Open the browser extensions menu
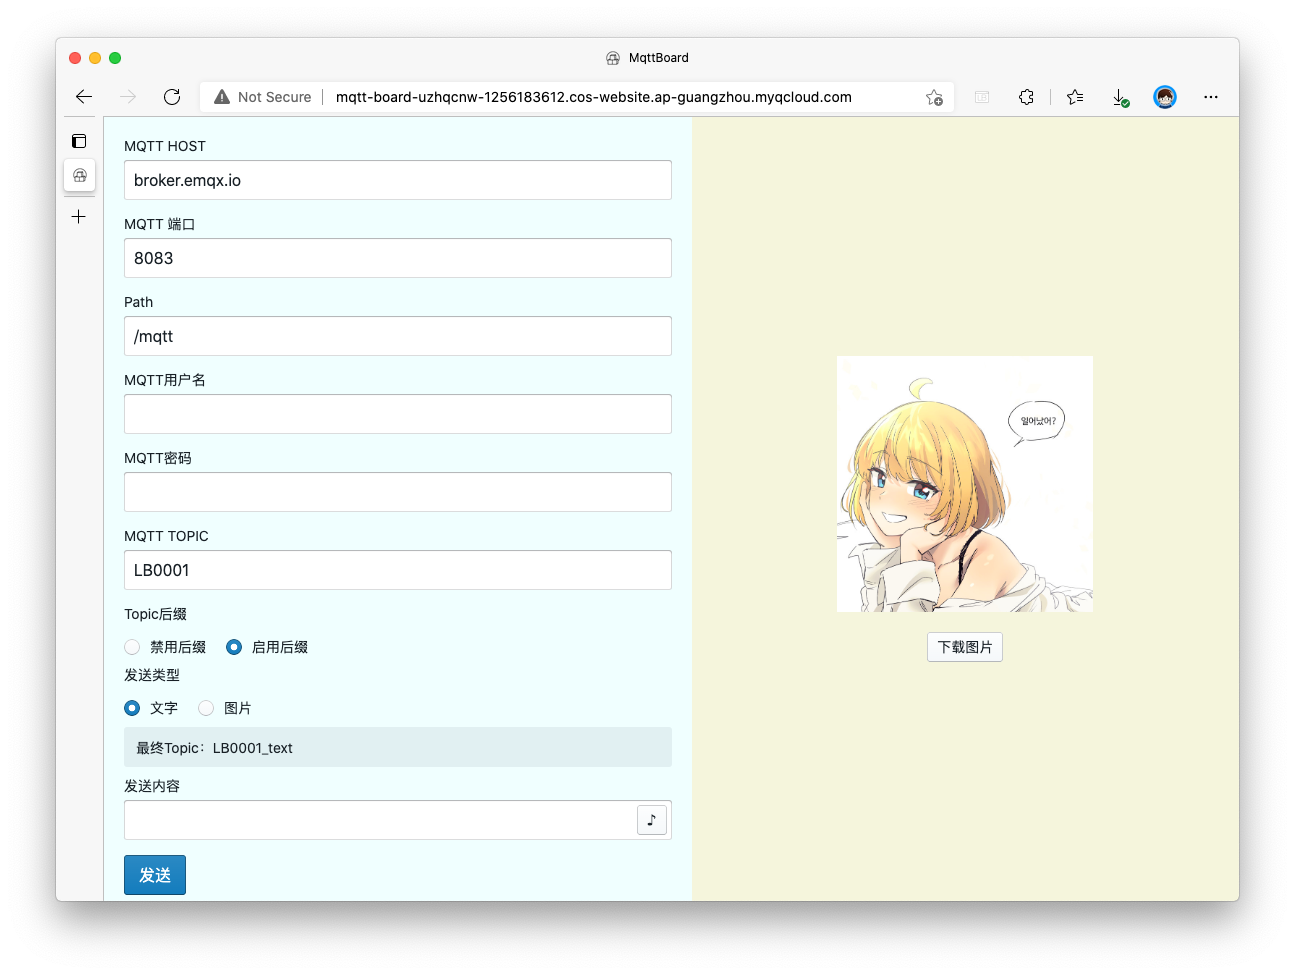Image resolution: width=1295 pixels, height=975 pixels. coord(1026,97)
